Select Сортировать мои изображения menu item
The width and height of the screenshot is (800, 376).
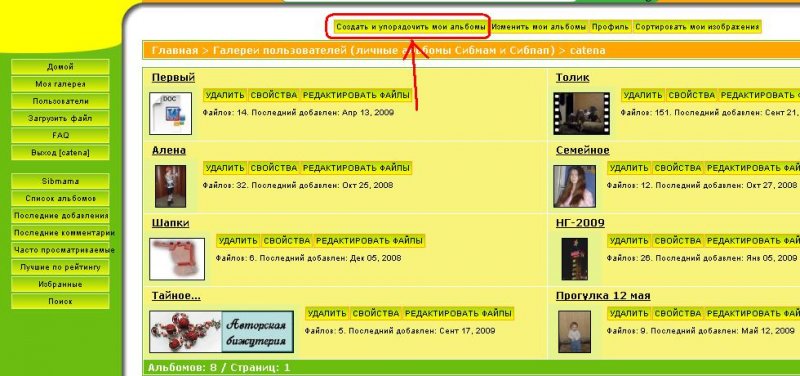(697, 27)
